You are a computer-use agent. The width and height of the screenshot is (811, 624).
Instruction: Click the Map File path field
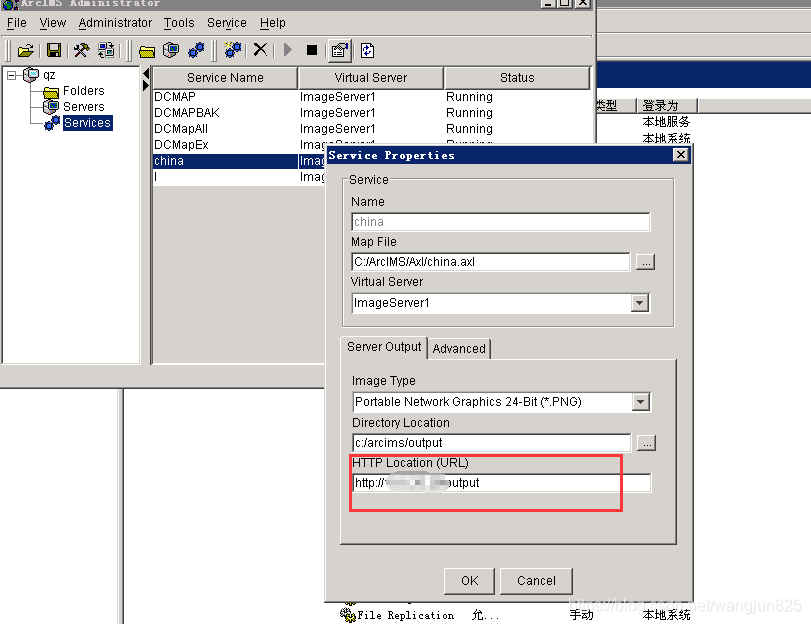click(x=490, y=262)
